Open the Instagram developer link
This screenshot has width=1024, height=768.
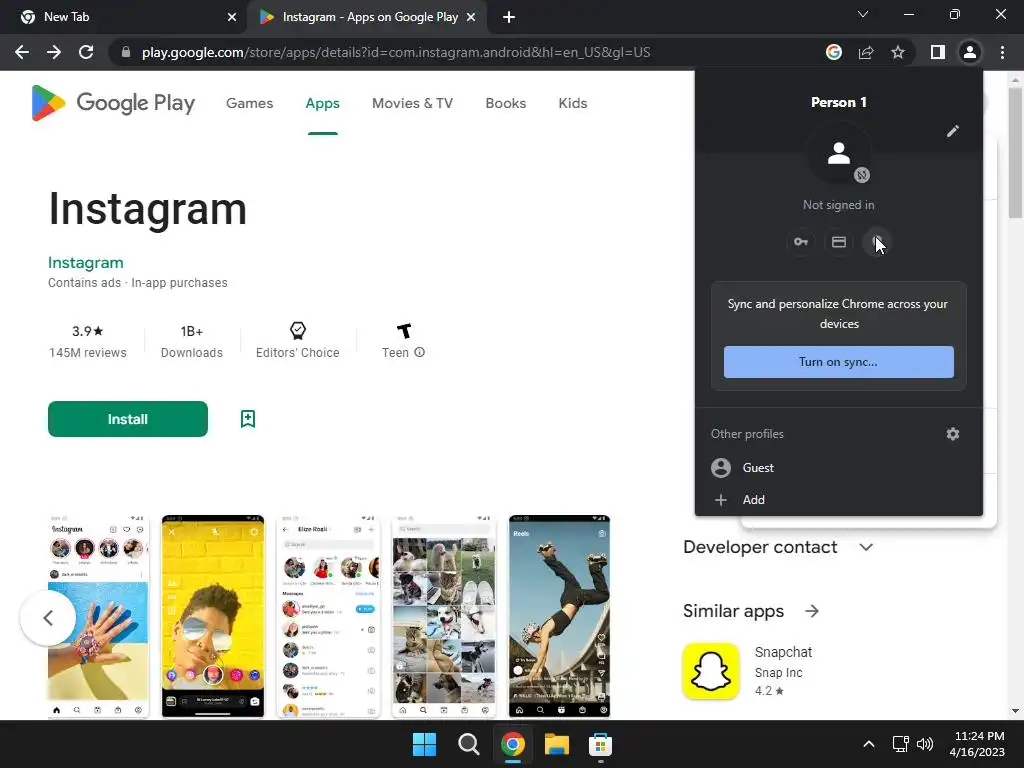click(86, 263)
